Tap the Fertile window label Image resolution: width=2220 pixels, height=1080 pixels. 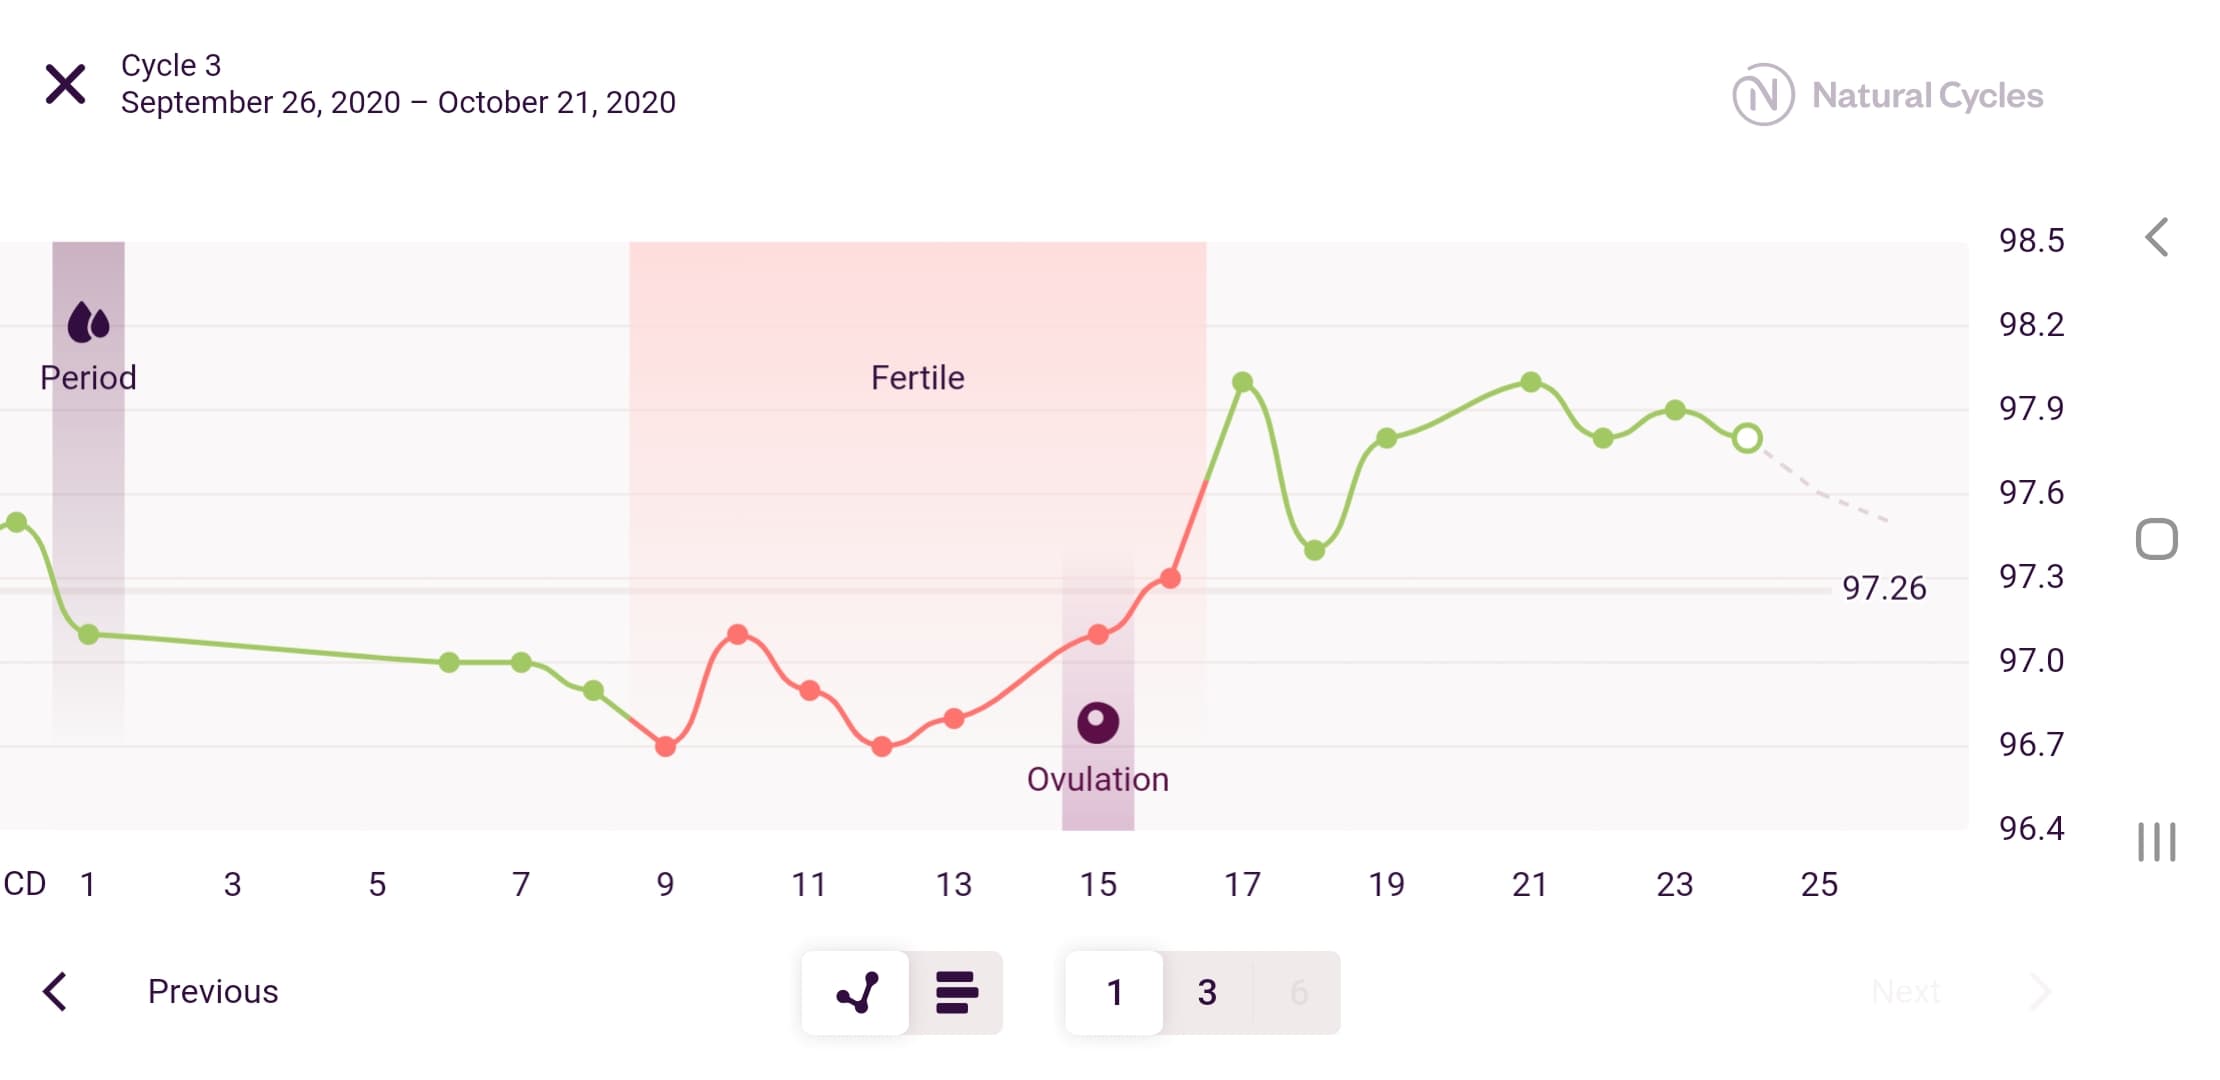[917, 378]
